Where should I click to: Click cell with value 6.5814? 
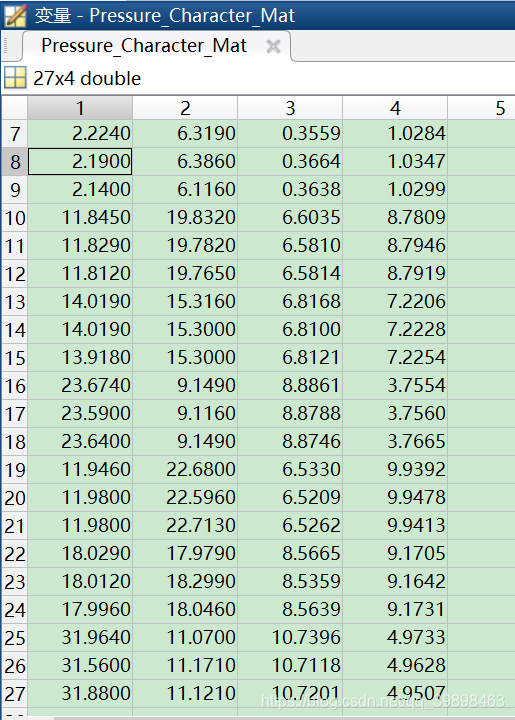point(290,274)
